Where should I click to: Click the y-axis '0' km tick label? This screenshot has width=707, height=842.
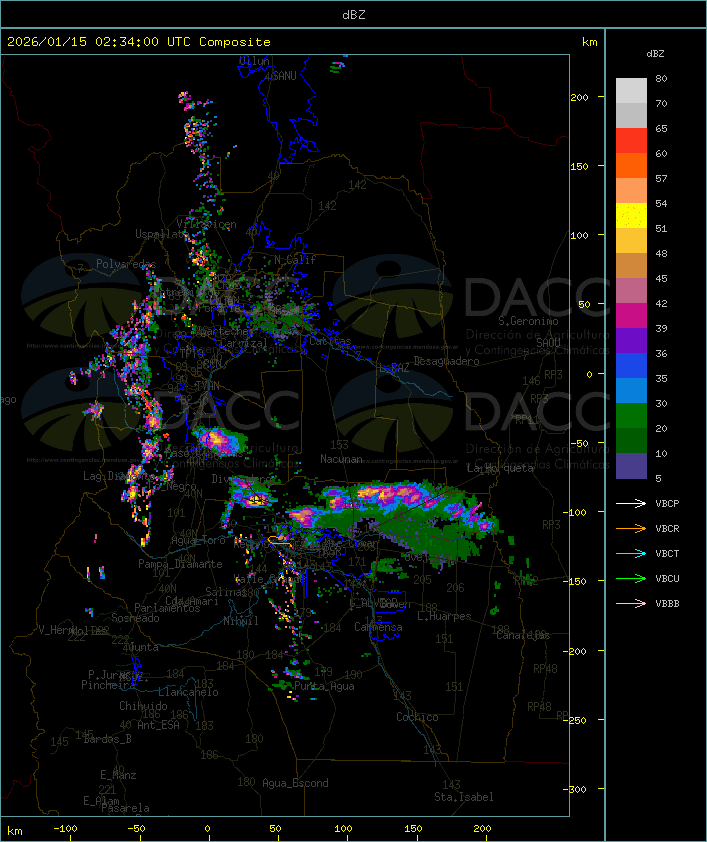click(589, 374)
